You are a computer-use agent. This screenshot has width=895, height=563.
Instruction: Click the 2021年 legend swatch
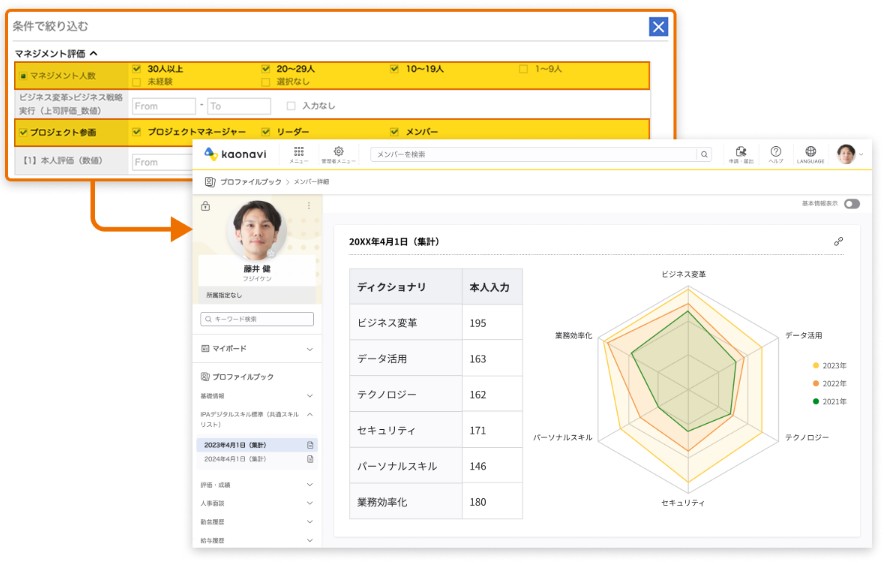coord(816,401)
